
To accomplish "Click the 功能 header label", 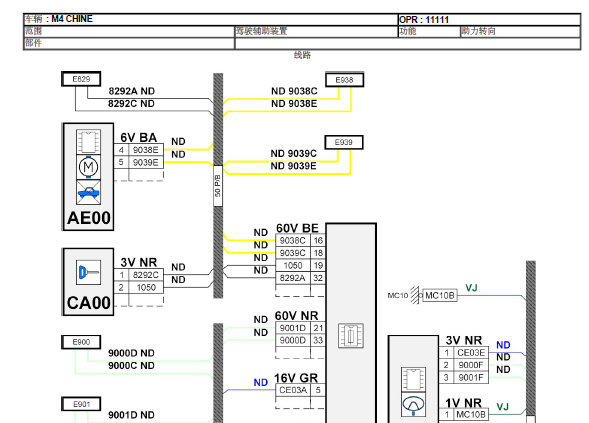I will point(408,31).
